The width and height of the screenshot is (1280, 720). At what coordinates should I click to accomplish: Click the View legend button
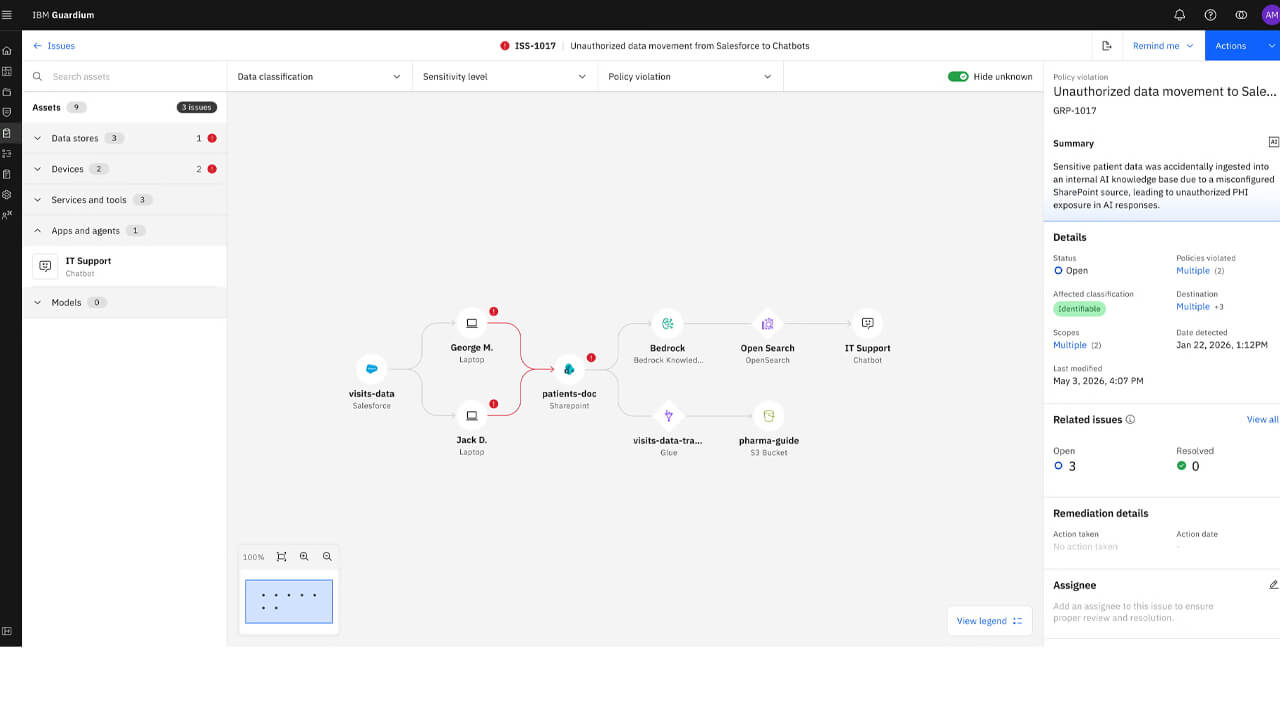click(989, 621)
